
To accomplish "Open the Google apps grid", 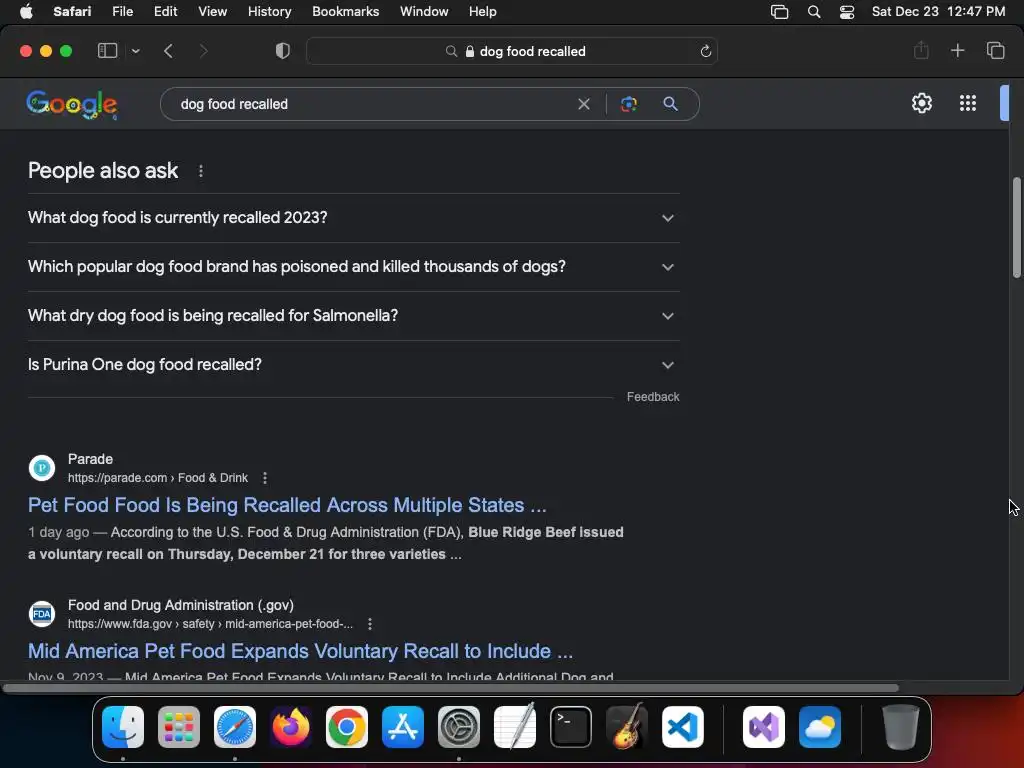I will pos(968,103).
